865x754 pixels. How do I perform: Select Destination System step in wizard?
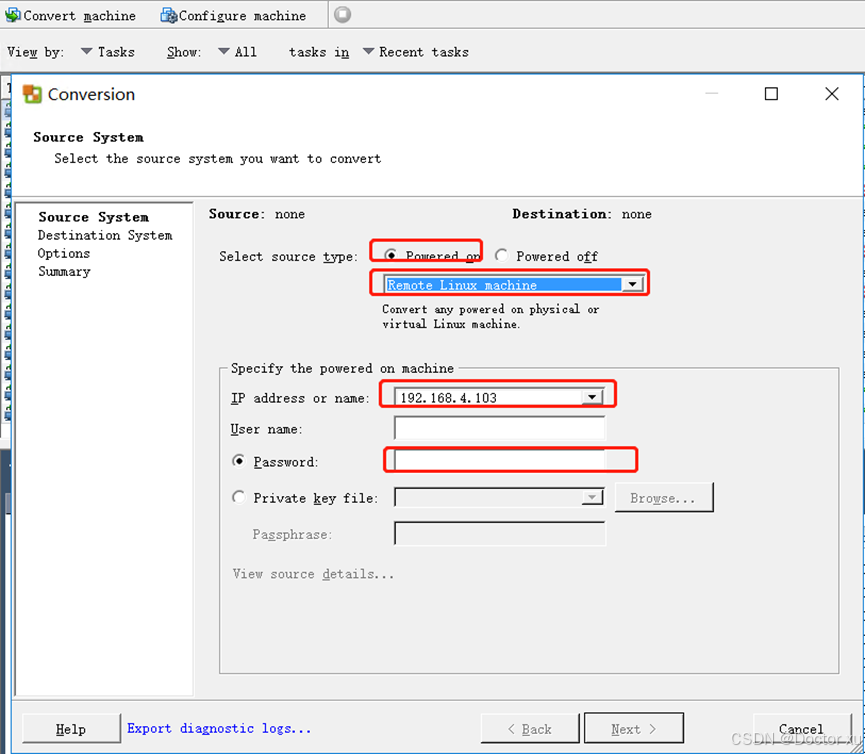(105, 235)
